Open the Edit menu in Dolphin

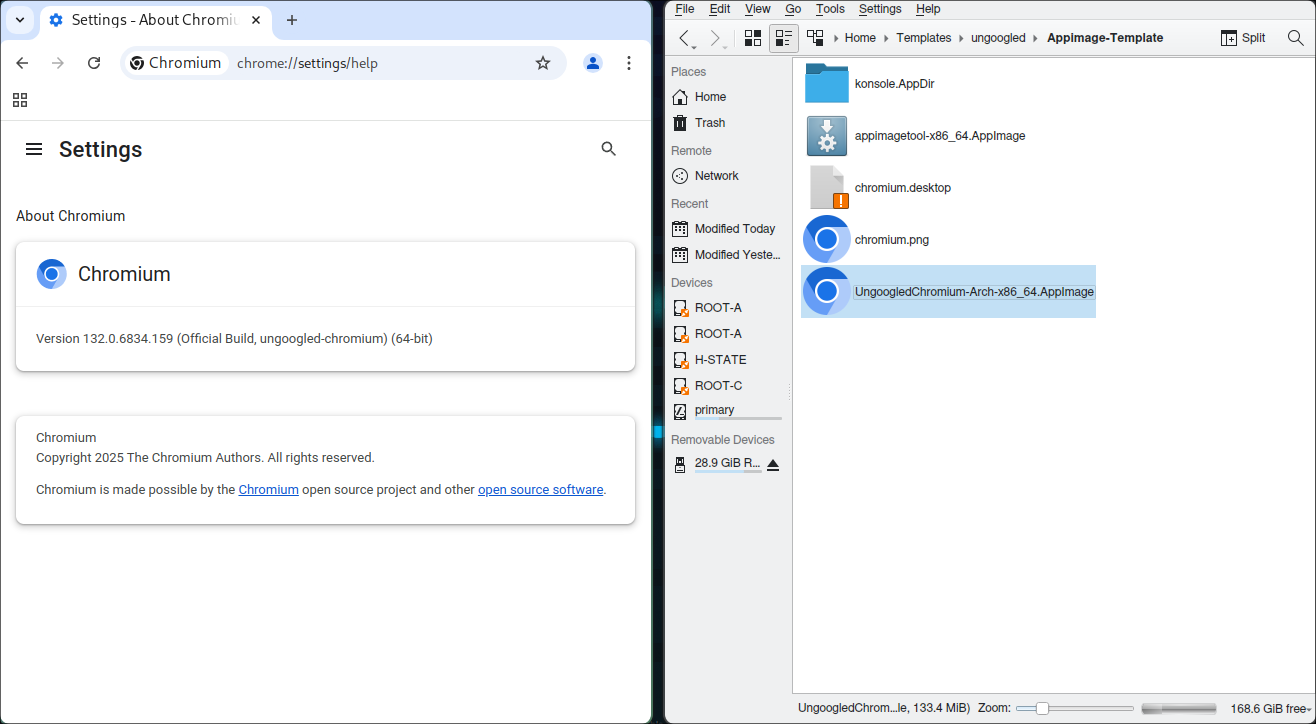[720, 9]
